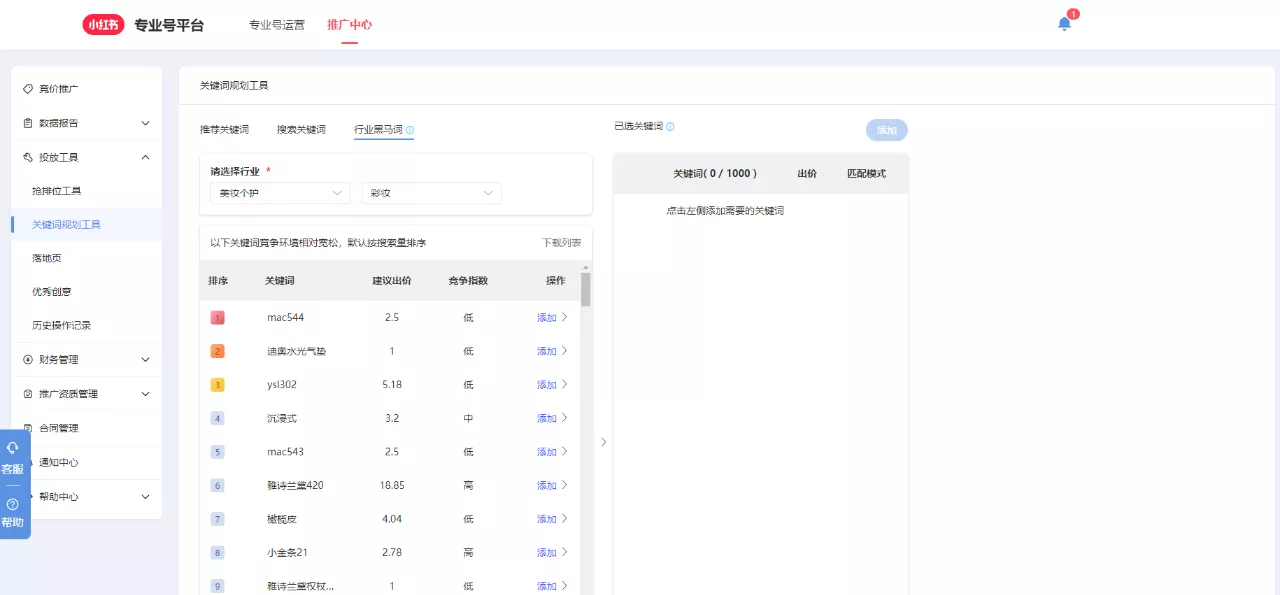
Task: Switch to 推广中心 top tab
Action: [349, 25]
